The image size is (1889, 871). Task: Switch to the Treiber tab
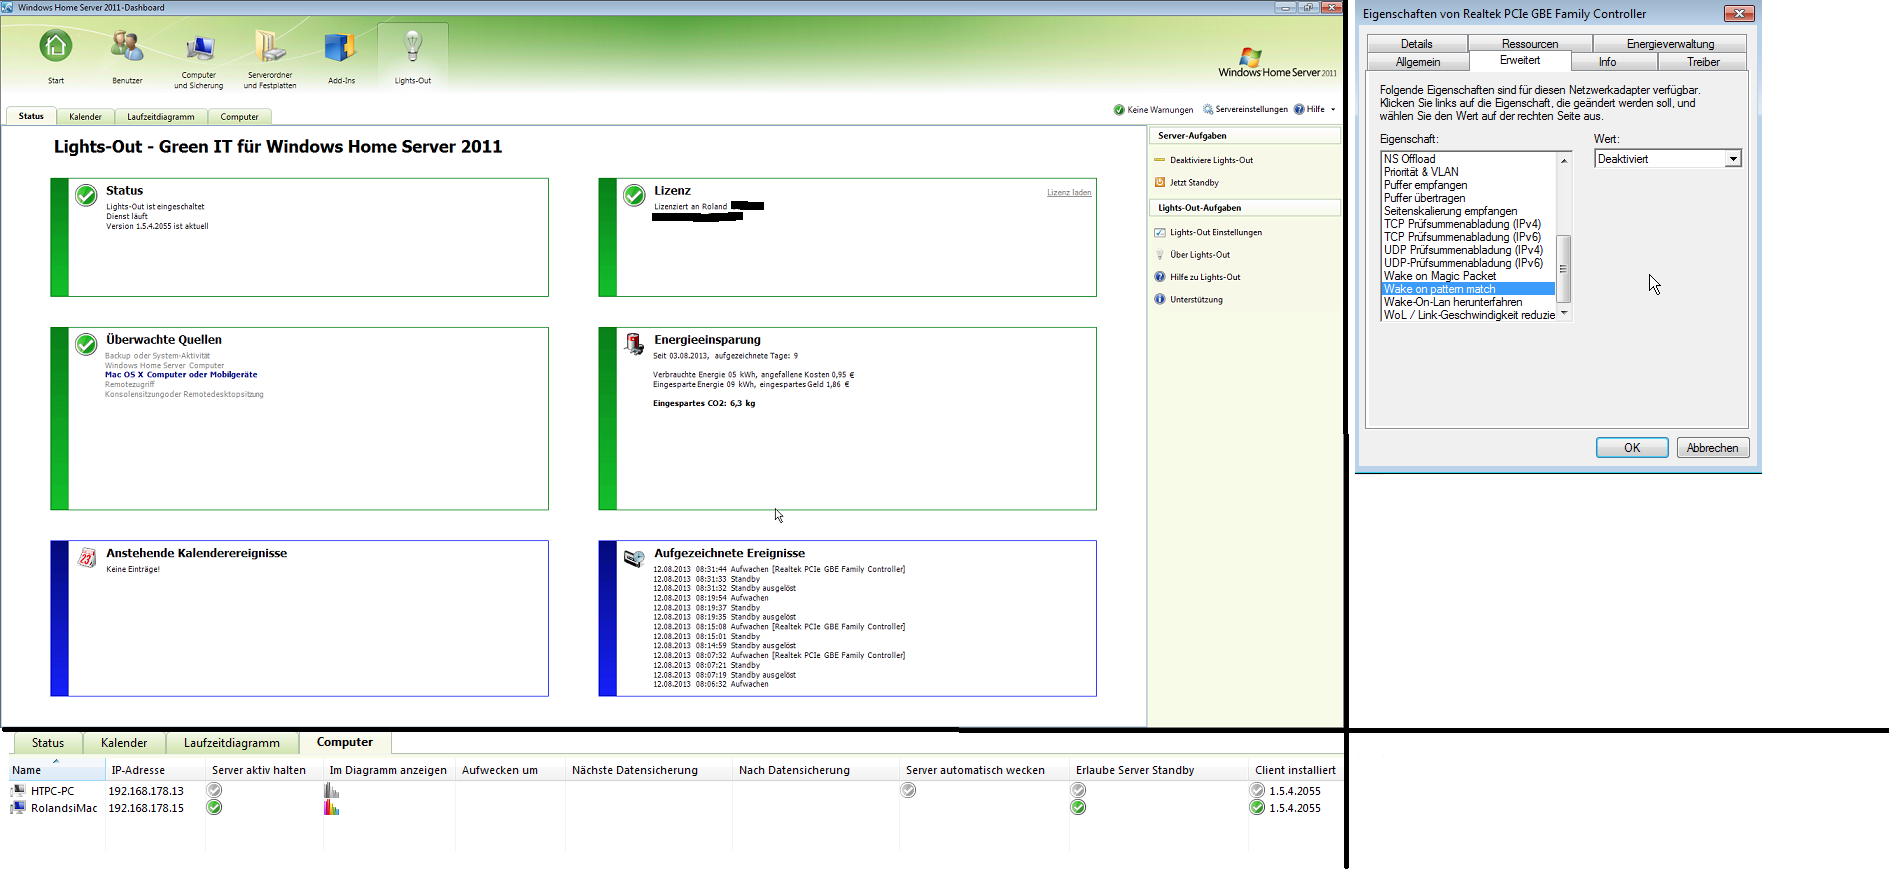(x=1703, y=62)
